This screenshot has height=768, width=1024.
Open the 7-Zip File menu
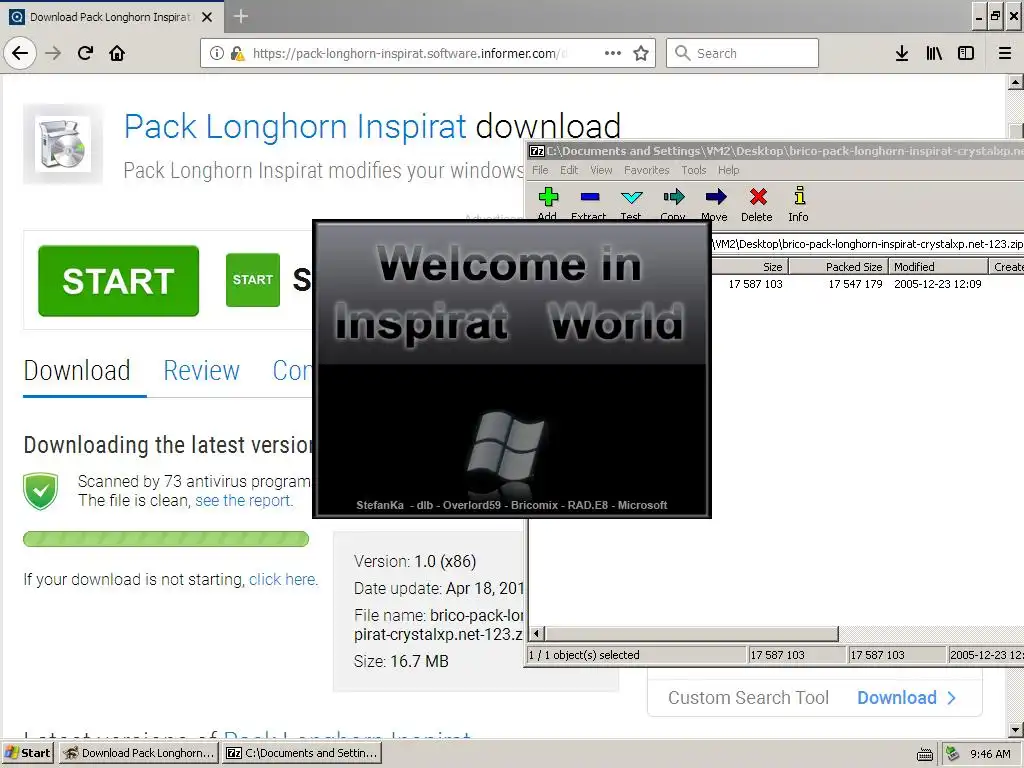pos(540,170)
